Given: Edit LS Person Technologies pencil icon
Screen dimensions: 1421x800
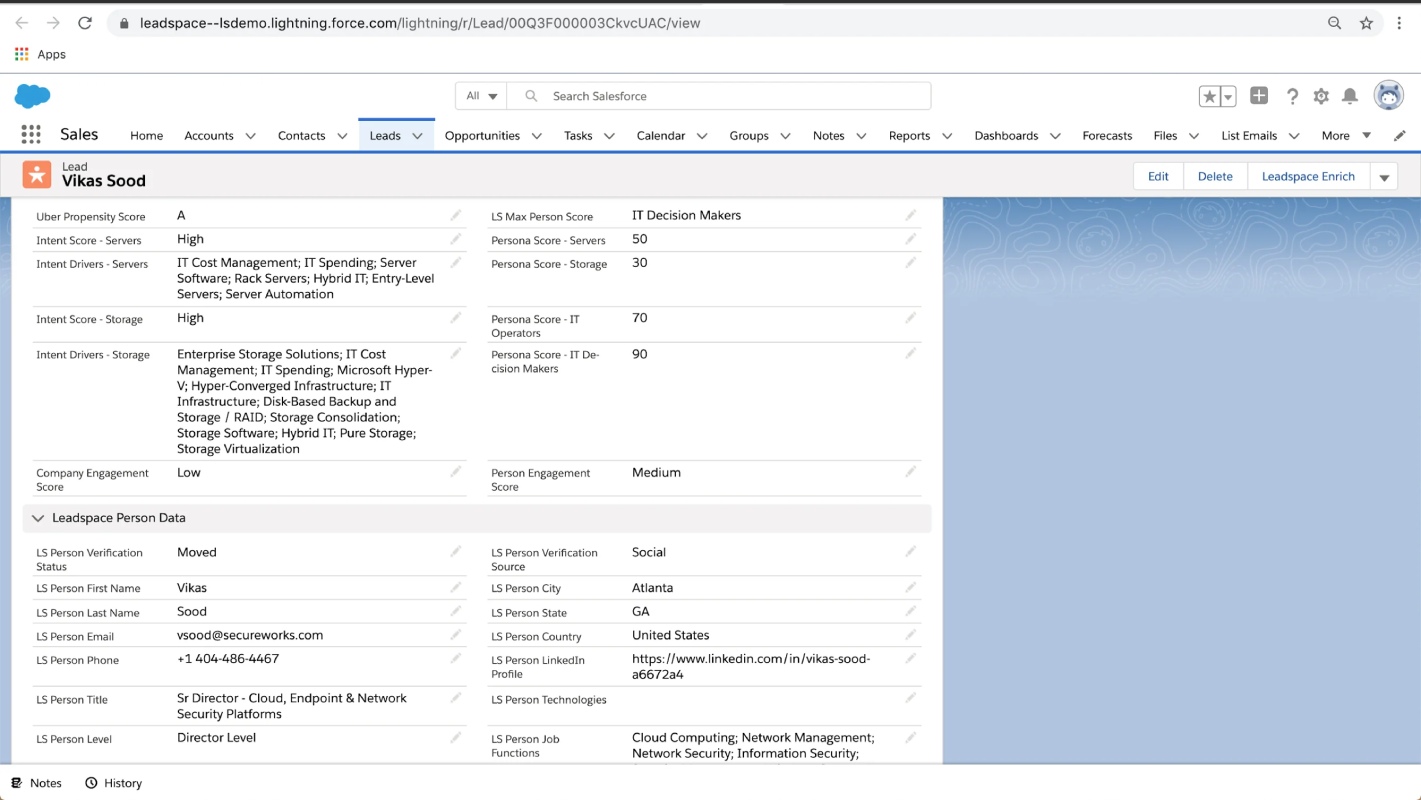Looking at the screenshot, I should (910, 698).
